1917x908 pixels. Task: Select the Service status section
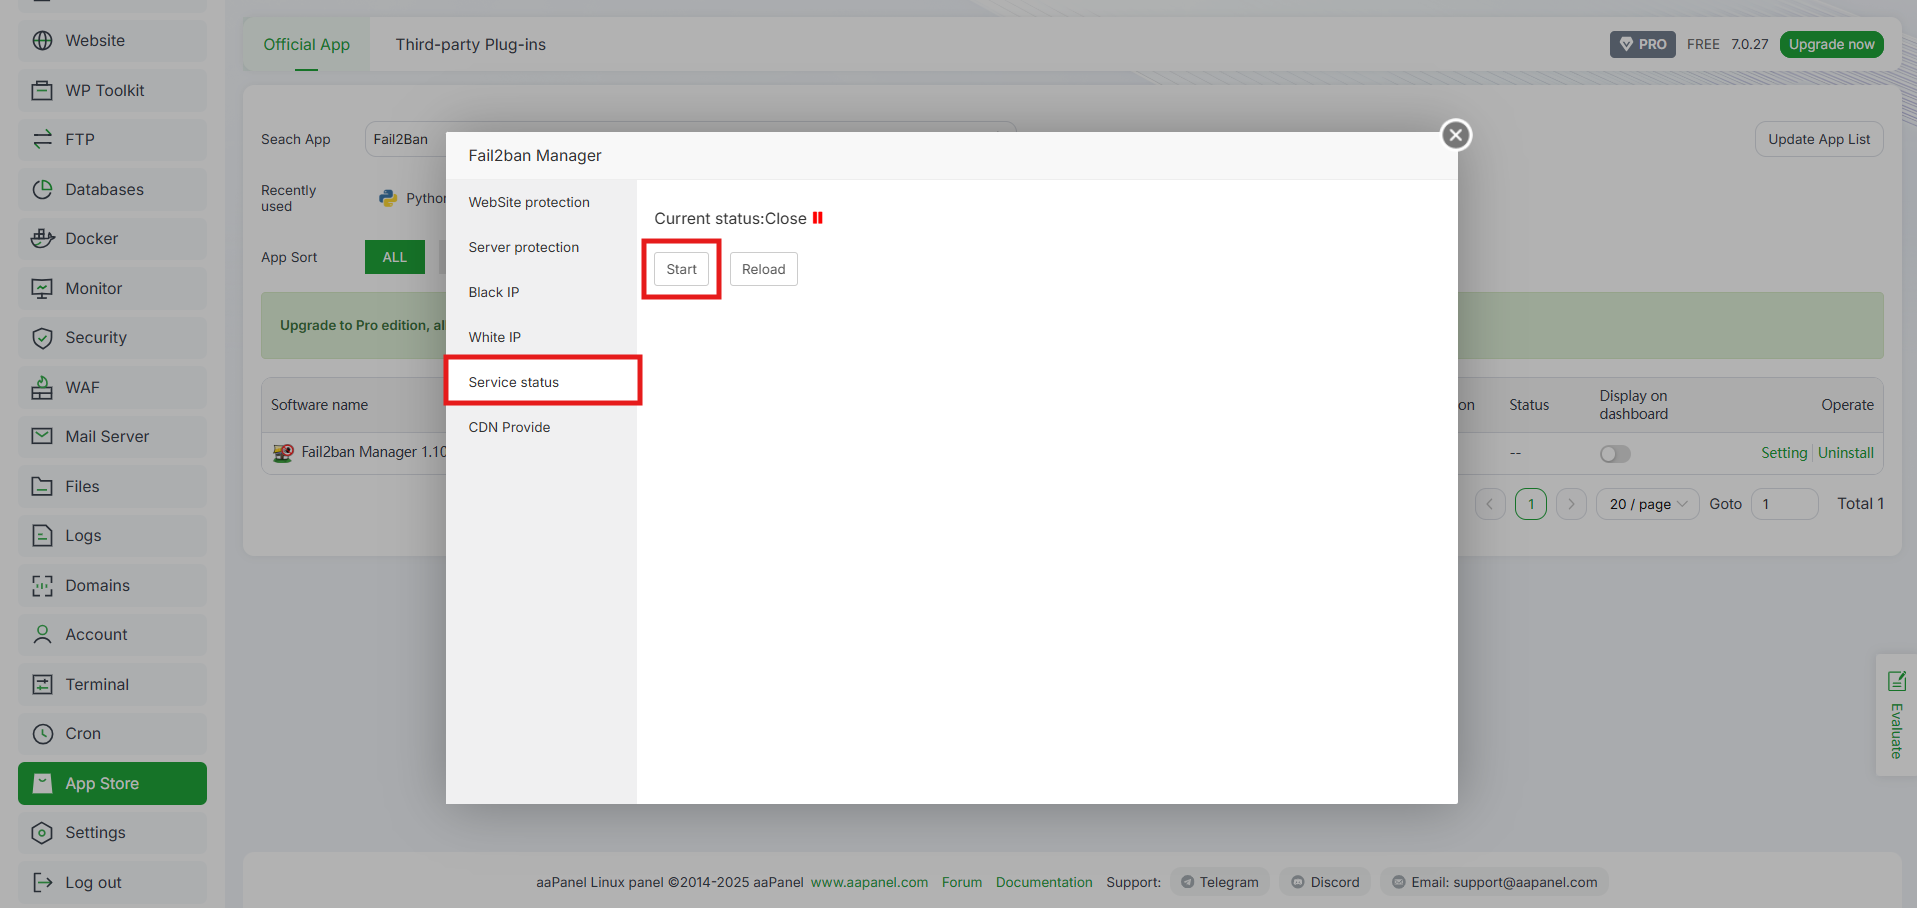pyautogui.click(x=541, y=382)
